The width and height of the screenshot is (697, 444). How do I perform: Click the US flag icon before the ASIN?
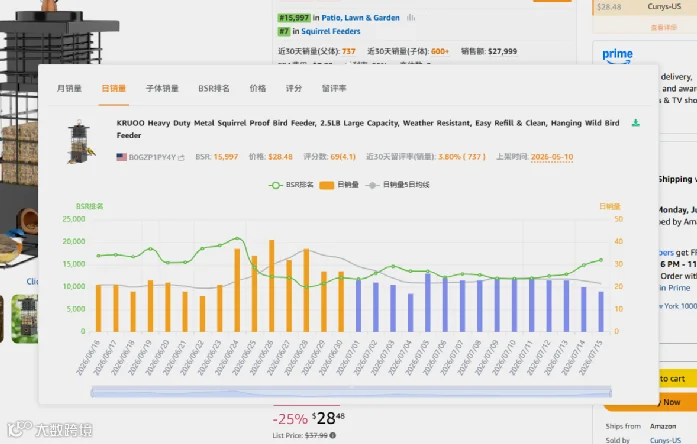coord(121,157)
